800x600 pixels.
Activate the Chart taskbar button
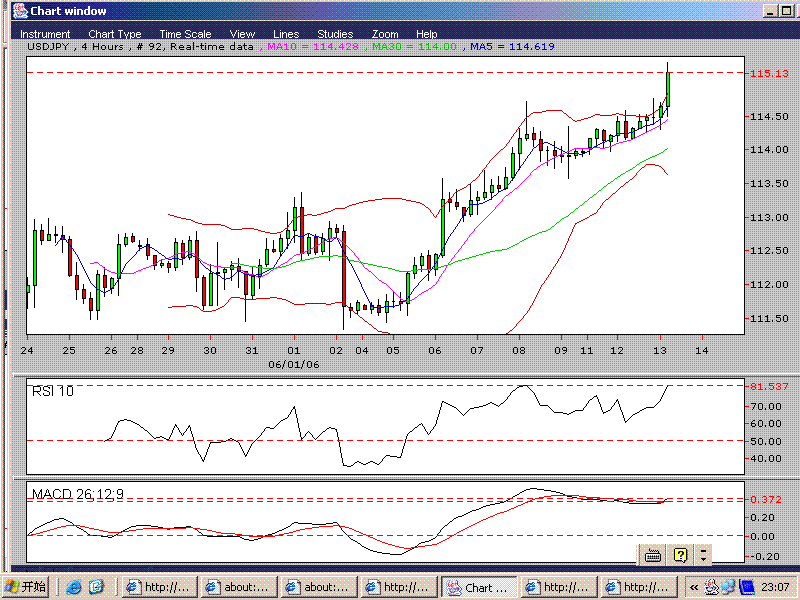coord(479,587)
